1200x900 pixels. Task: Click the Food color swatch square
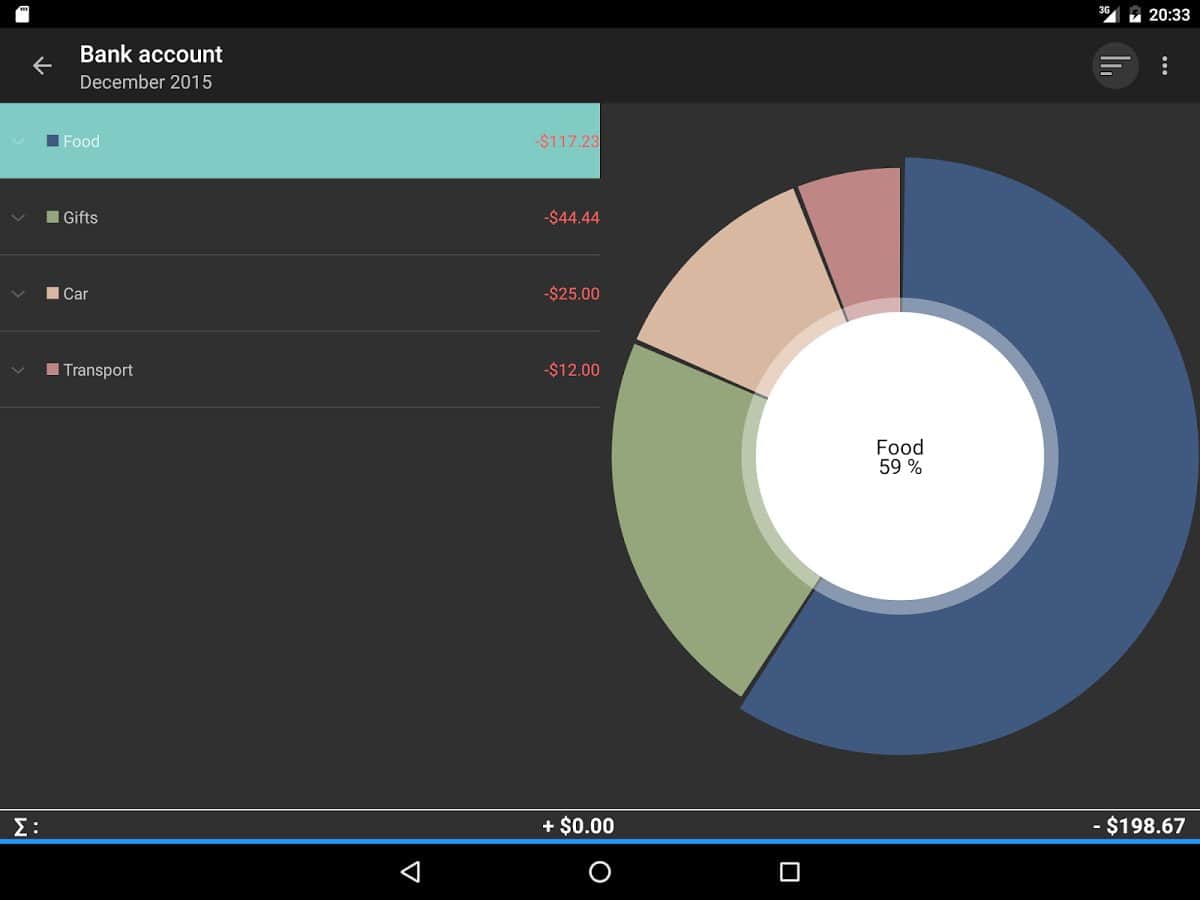[x=53, y=141]
